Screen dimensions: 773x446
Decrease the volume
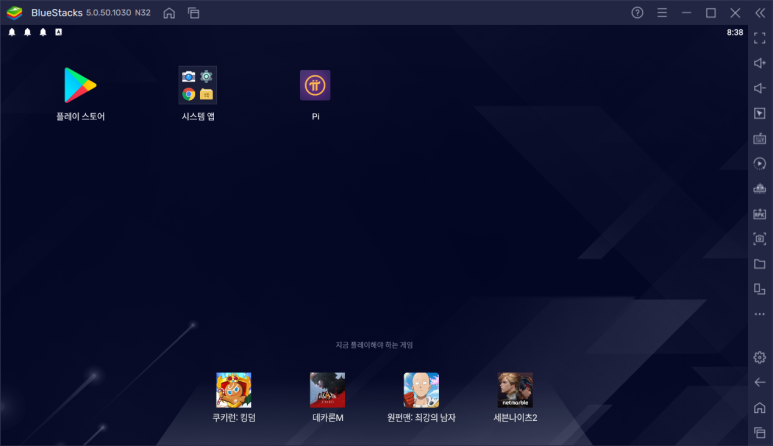(x=760, y=88)
